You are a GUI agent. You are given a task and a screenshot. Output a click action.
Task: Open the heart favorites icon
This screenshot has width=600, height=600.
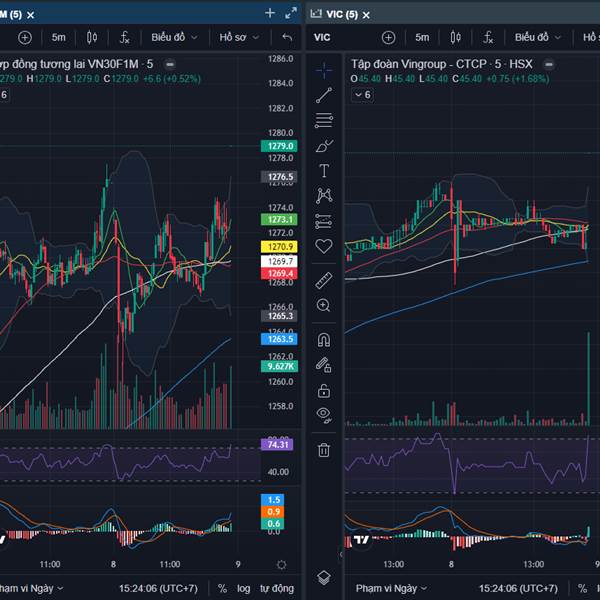324,246
